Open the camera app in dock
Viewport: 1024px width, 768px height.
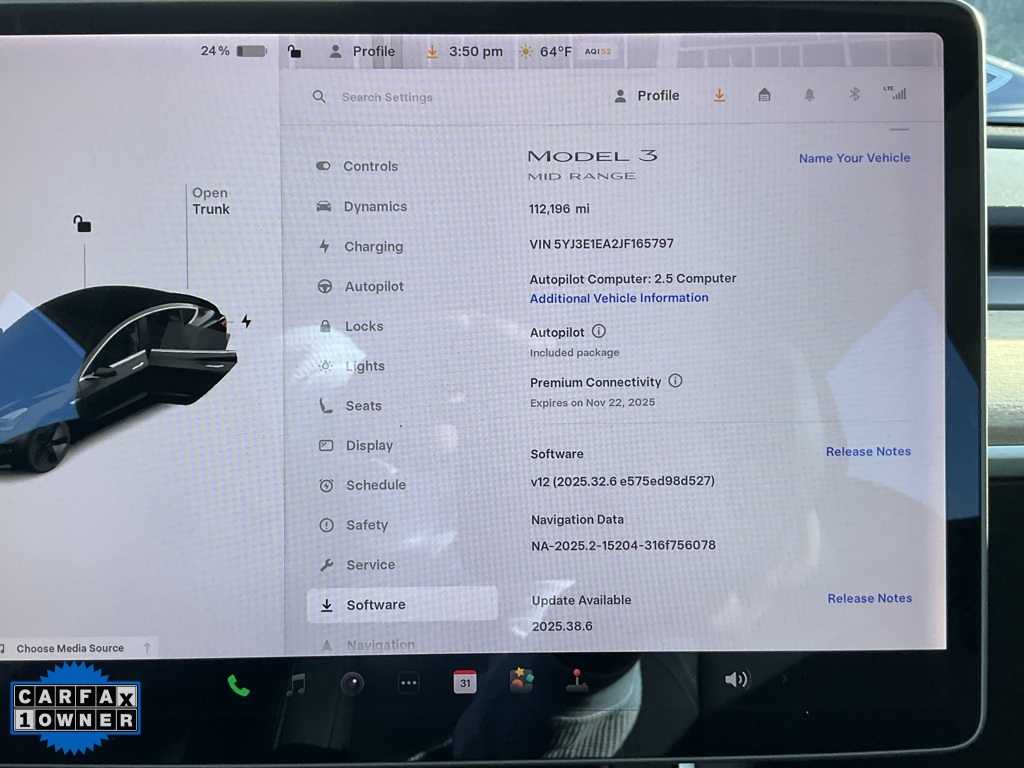point(351,684)
